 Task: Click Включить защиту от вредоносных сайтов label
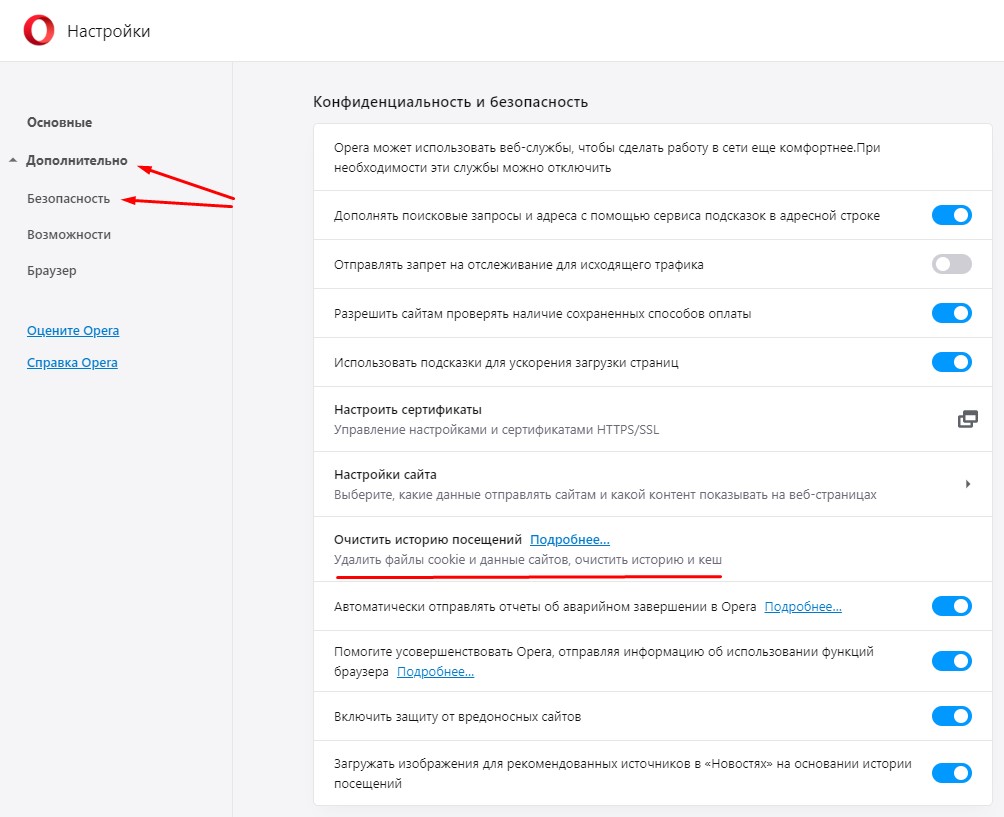tap(457, 716)
